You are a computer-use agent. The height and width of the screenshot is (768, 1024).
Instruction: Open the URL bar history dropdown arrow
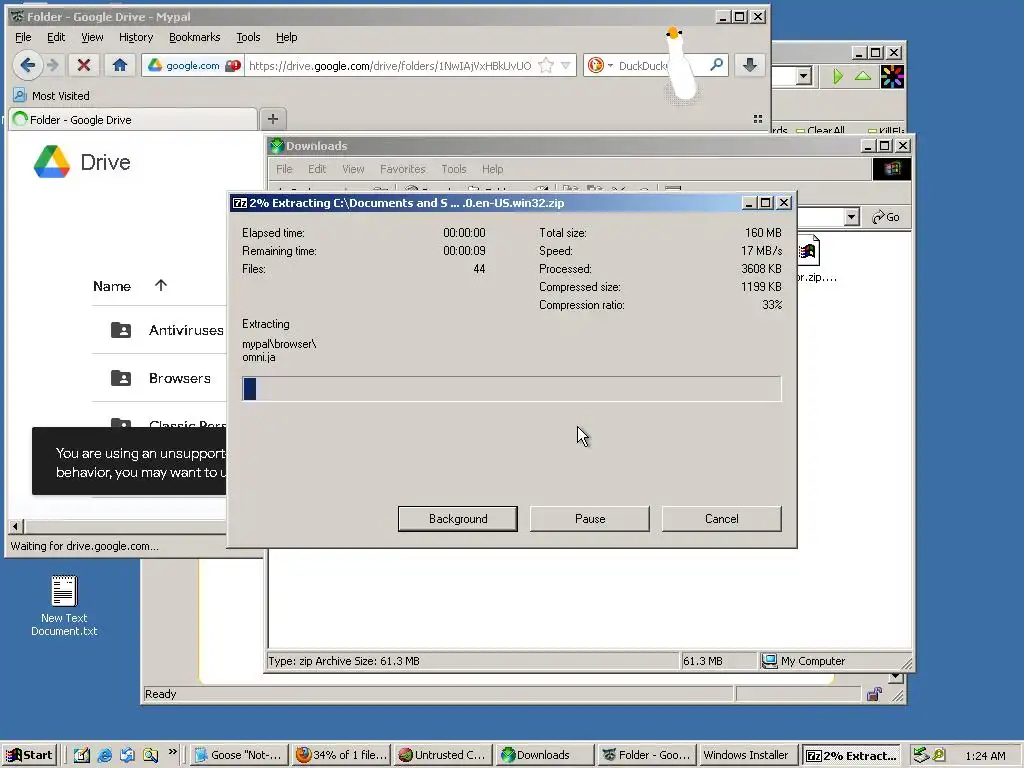point(566,65)
